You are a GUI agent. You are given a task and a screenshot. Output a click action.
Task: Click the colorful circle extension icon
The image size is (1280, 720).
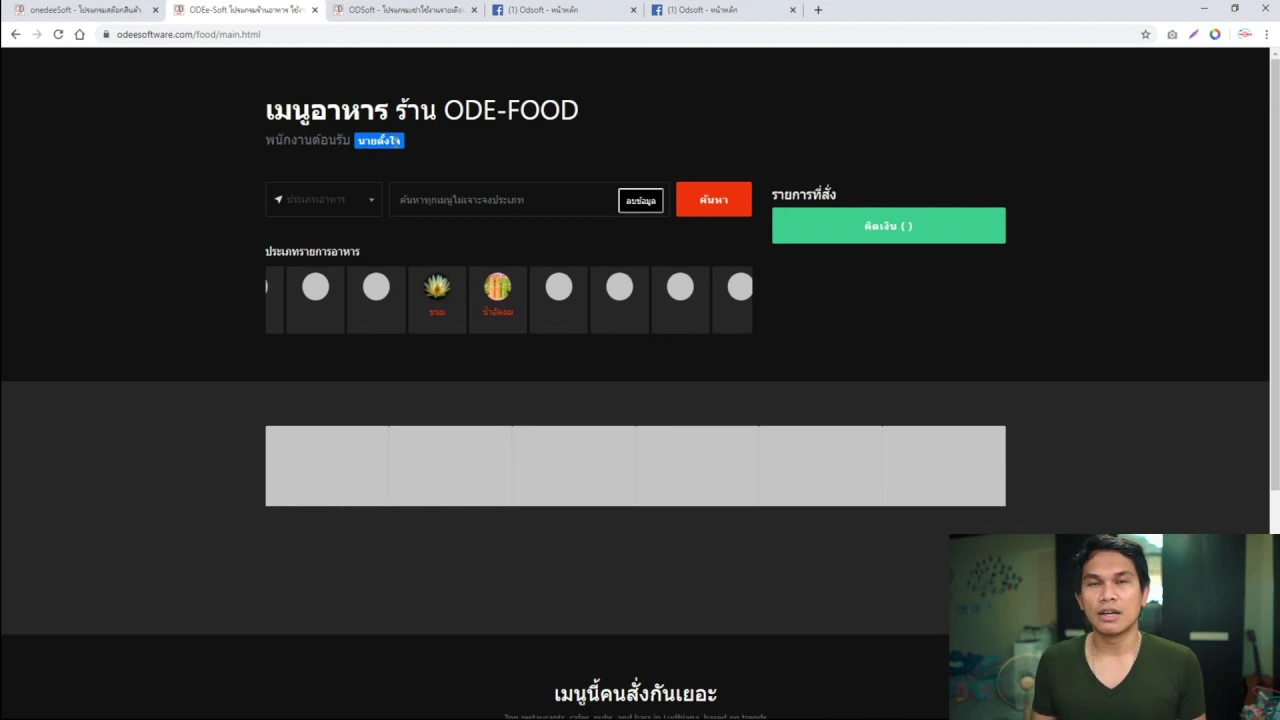[x=1215, y=34]
